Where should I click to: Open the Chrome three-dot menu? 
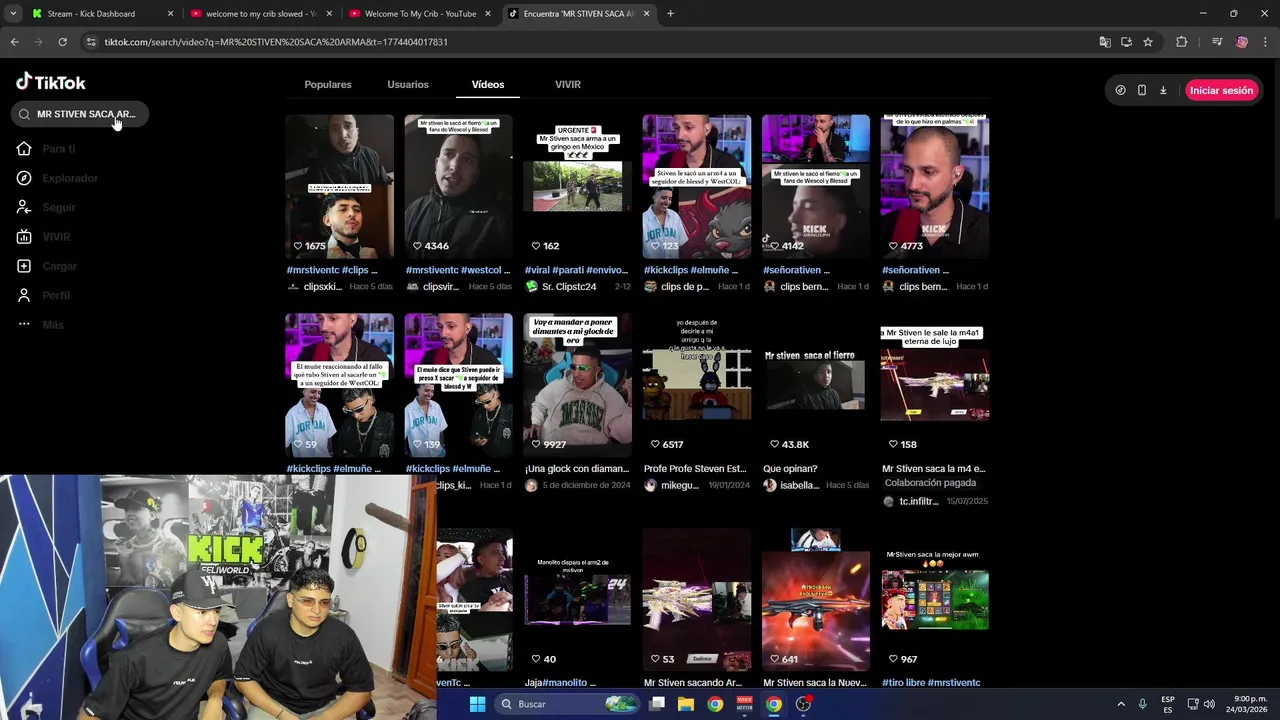click(1265, 42)
